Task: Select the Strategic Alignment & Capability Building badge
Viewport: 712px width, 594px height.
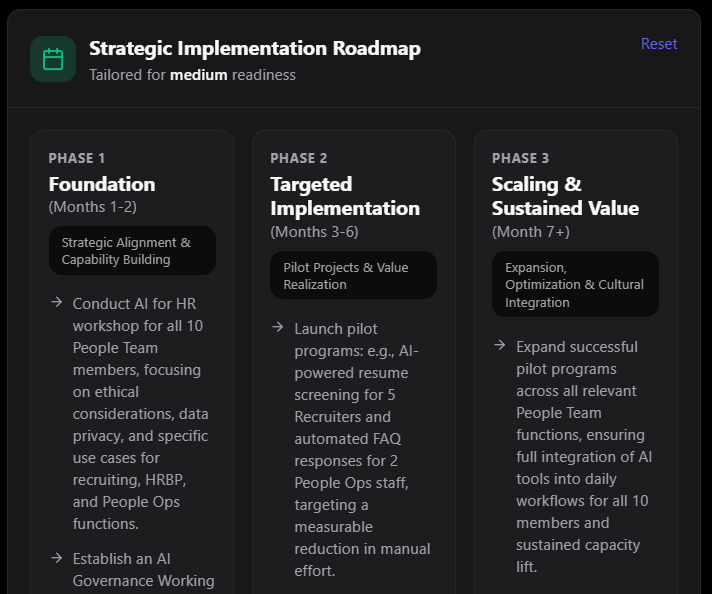Action: (x=132, y=251)
